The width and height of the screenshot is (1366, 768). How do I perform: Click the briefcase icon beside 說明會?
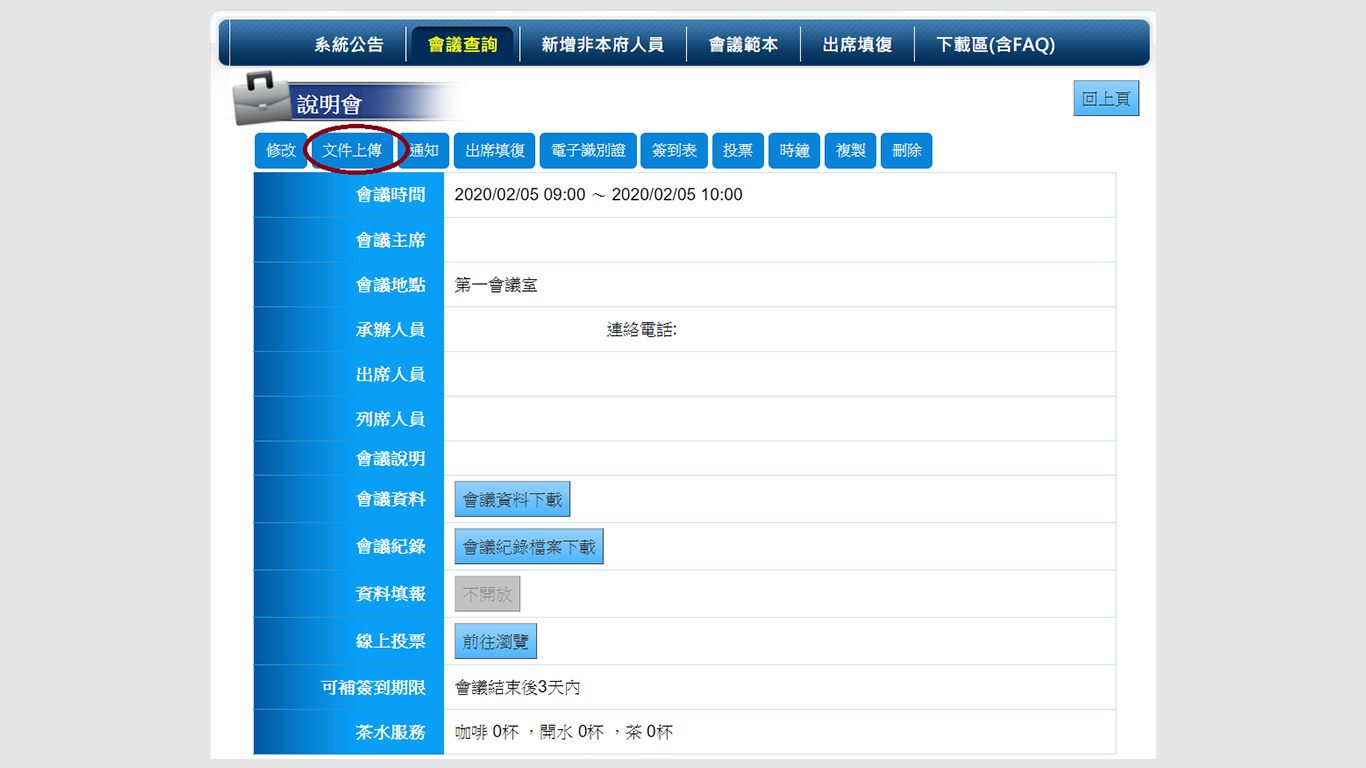click(260, 97)
